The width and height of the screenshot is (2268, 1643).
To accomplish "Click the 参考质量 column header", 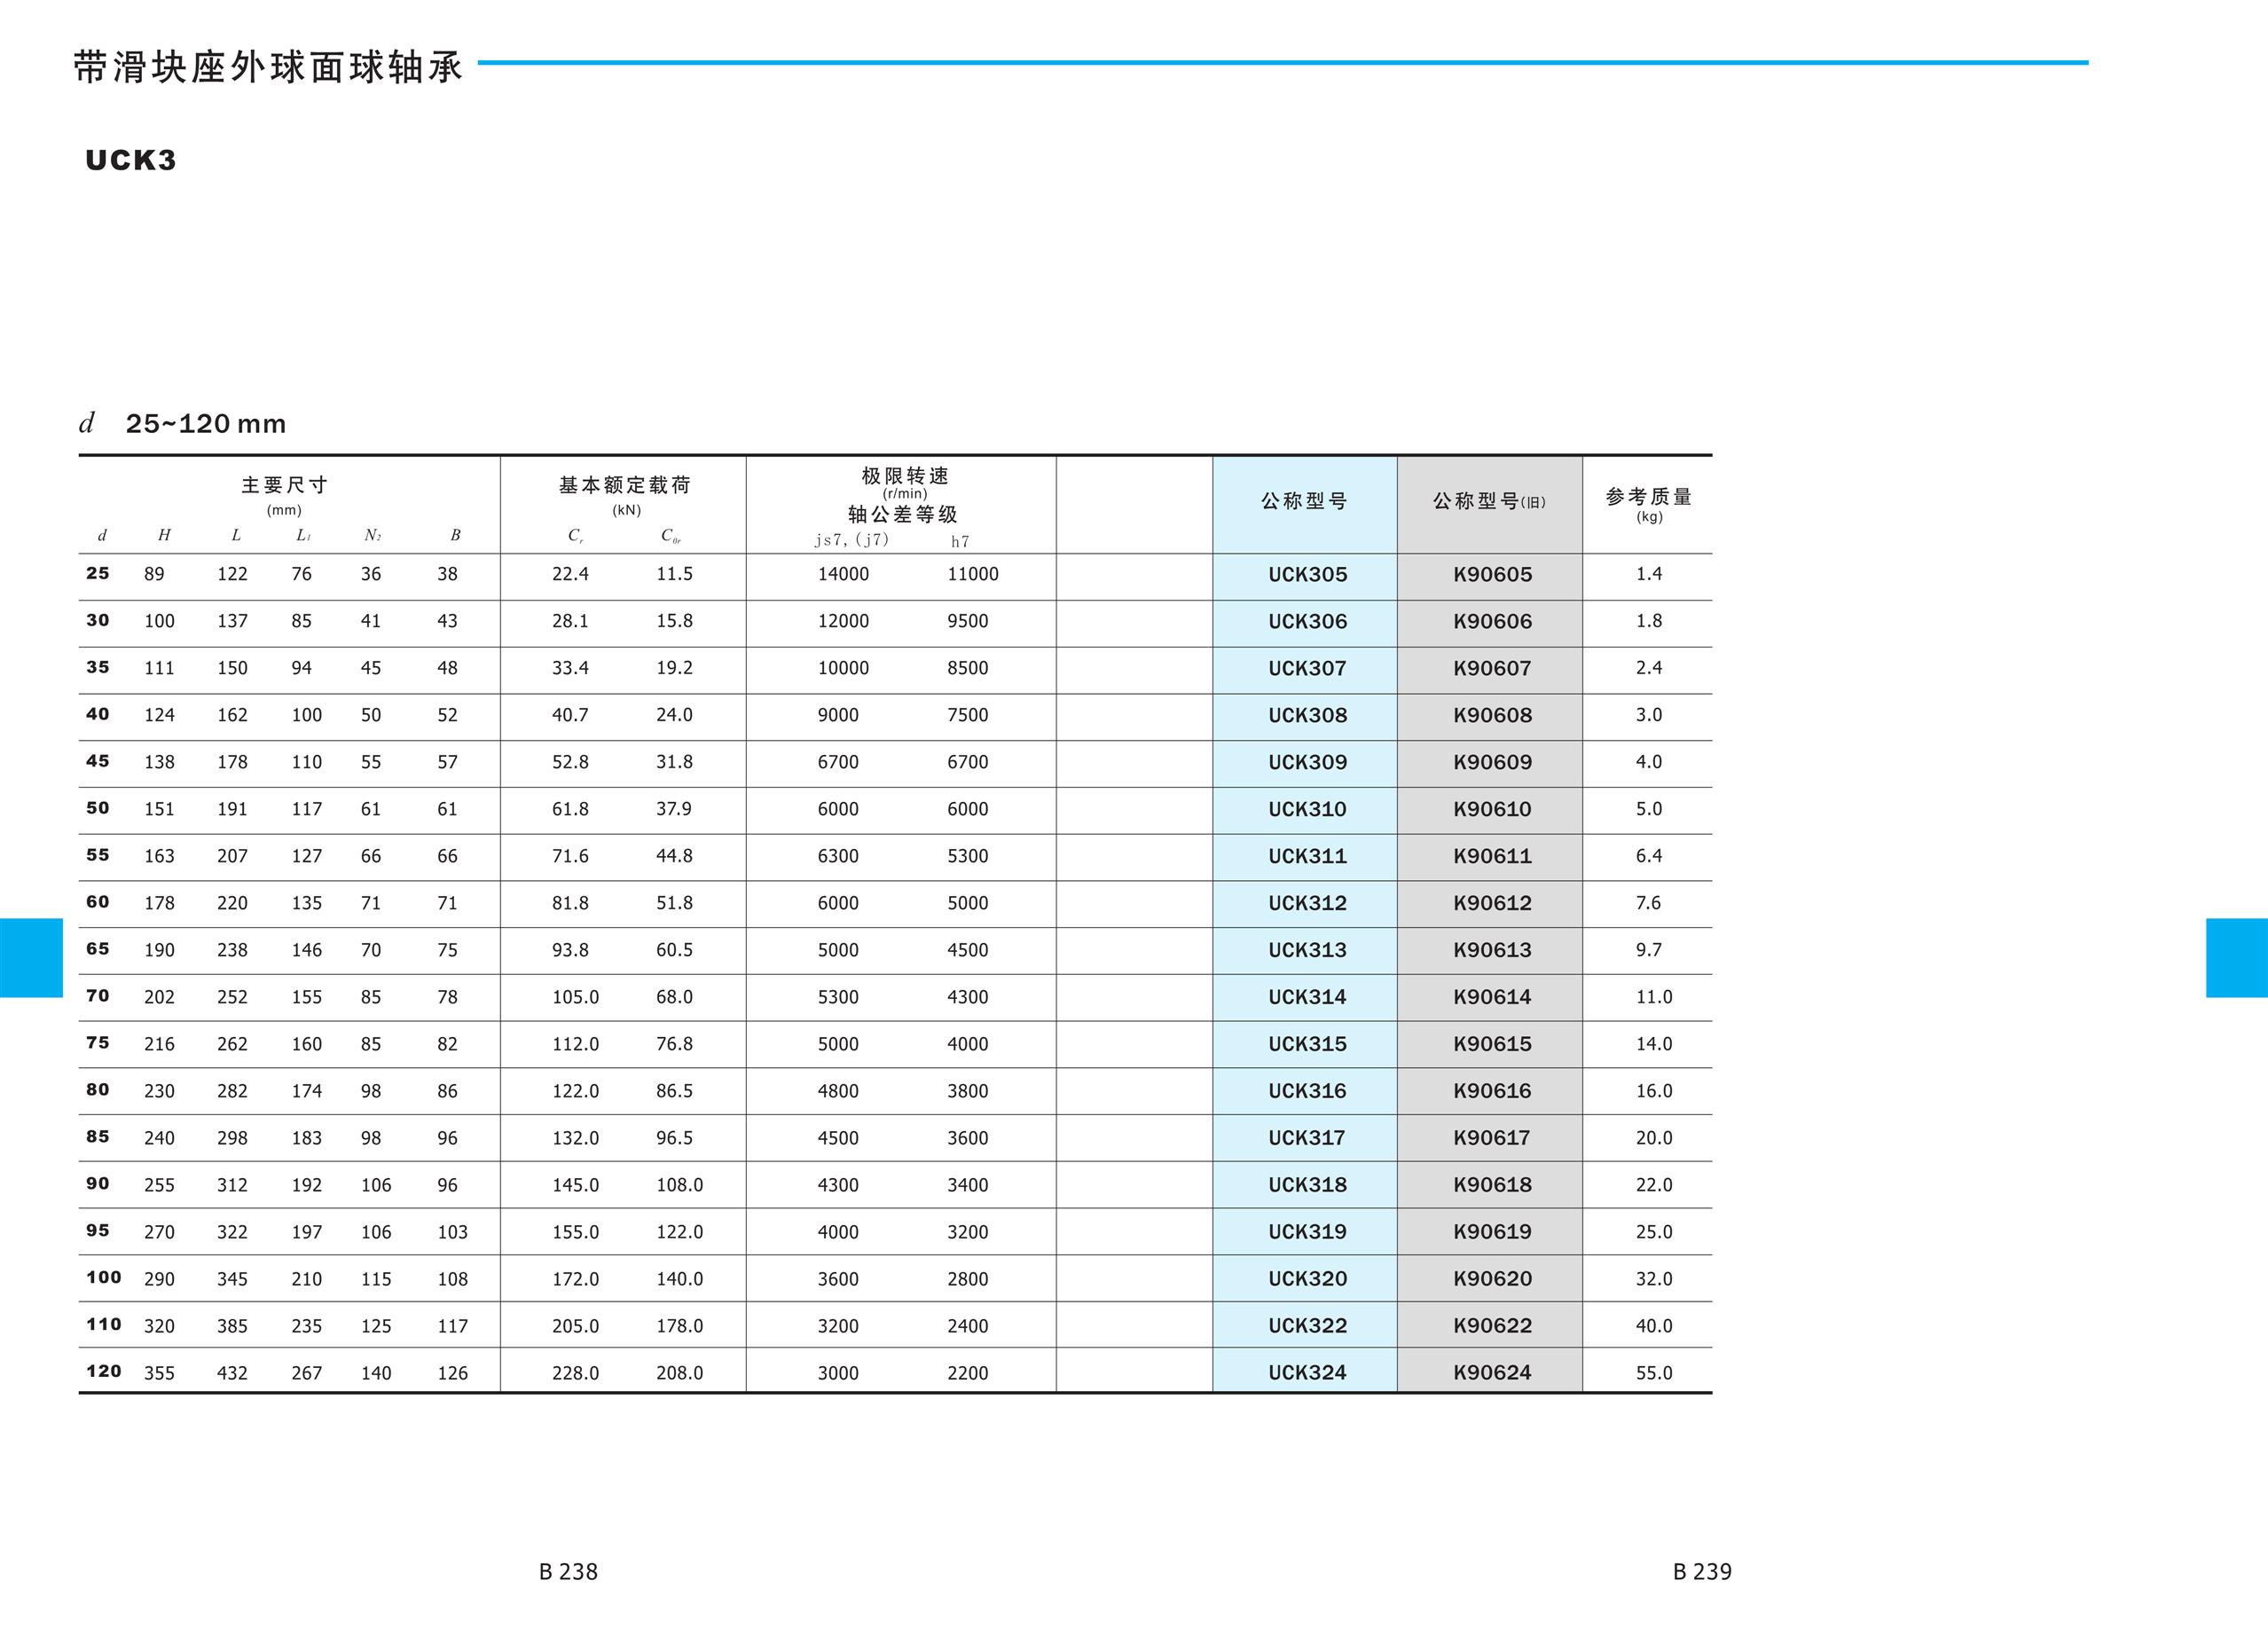I will (1648, 497).
